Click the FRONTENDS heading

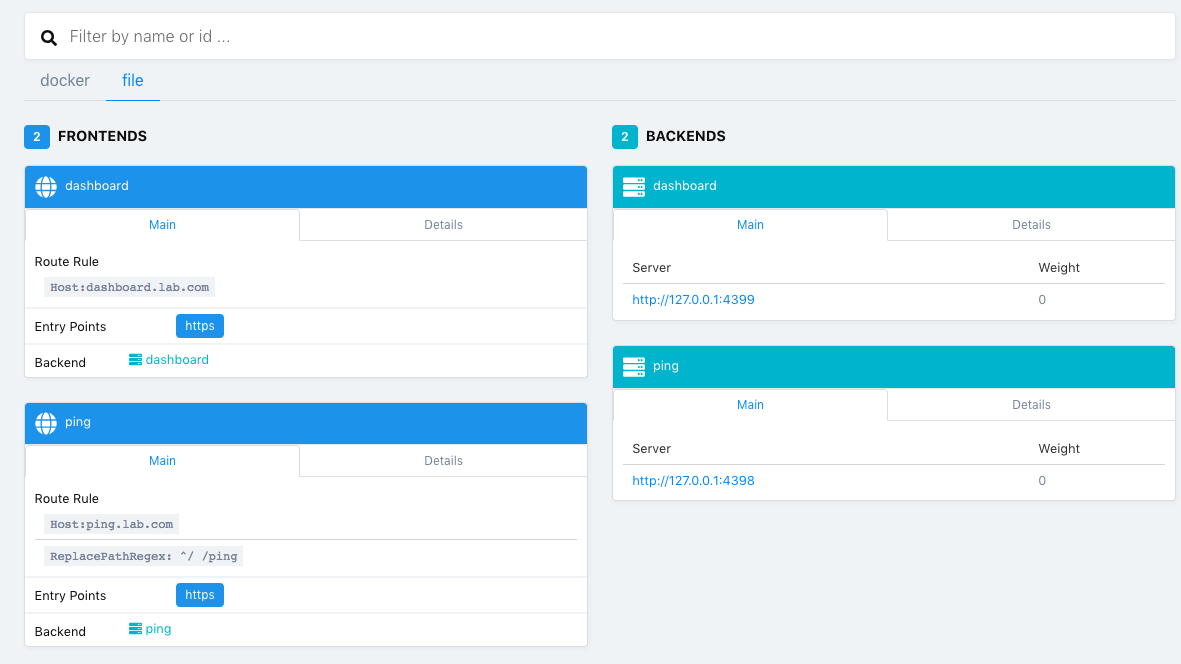tap(102, 136)
